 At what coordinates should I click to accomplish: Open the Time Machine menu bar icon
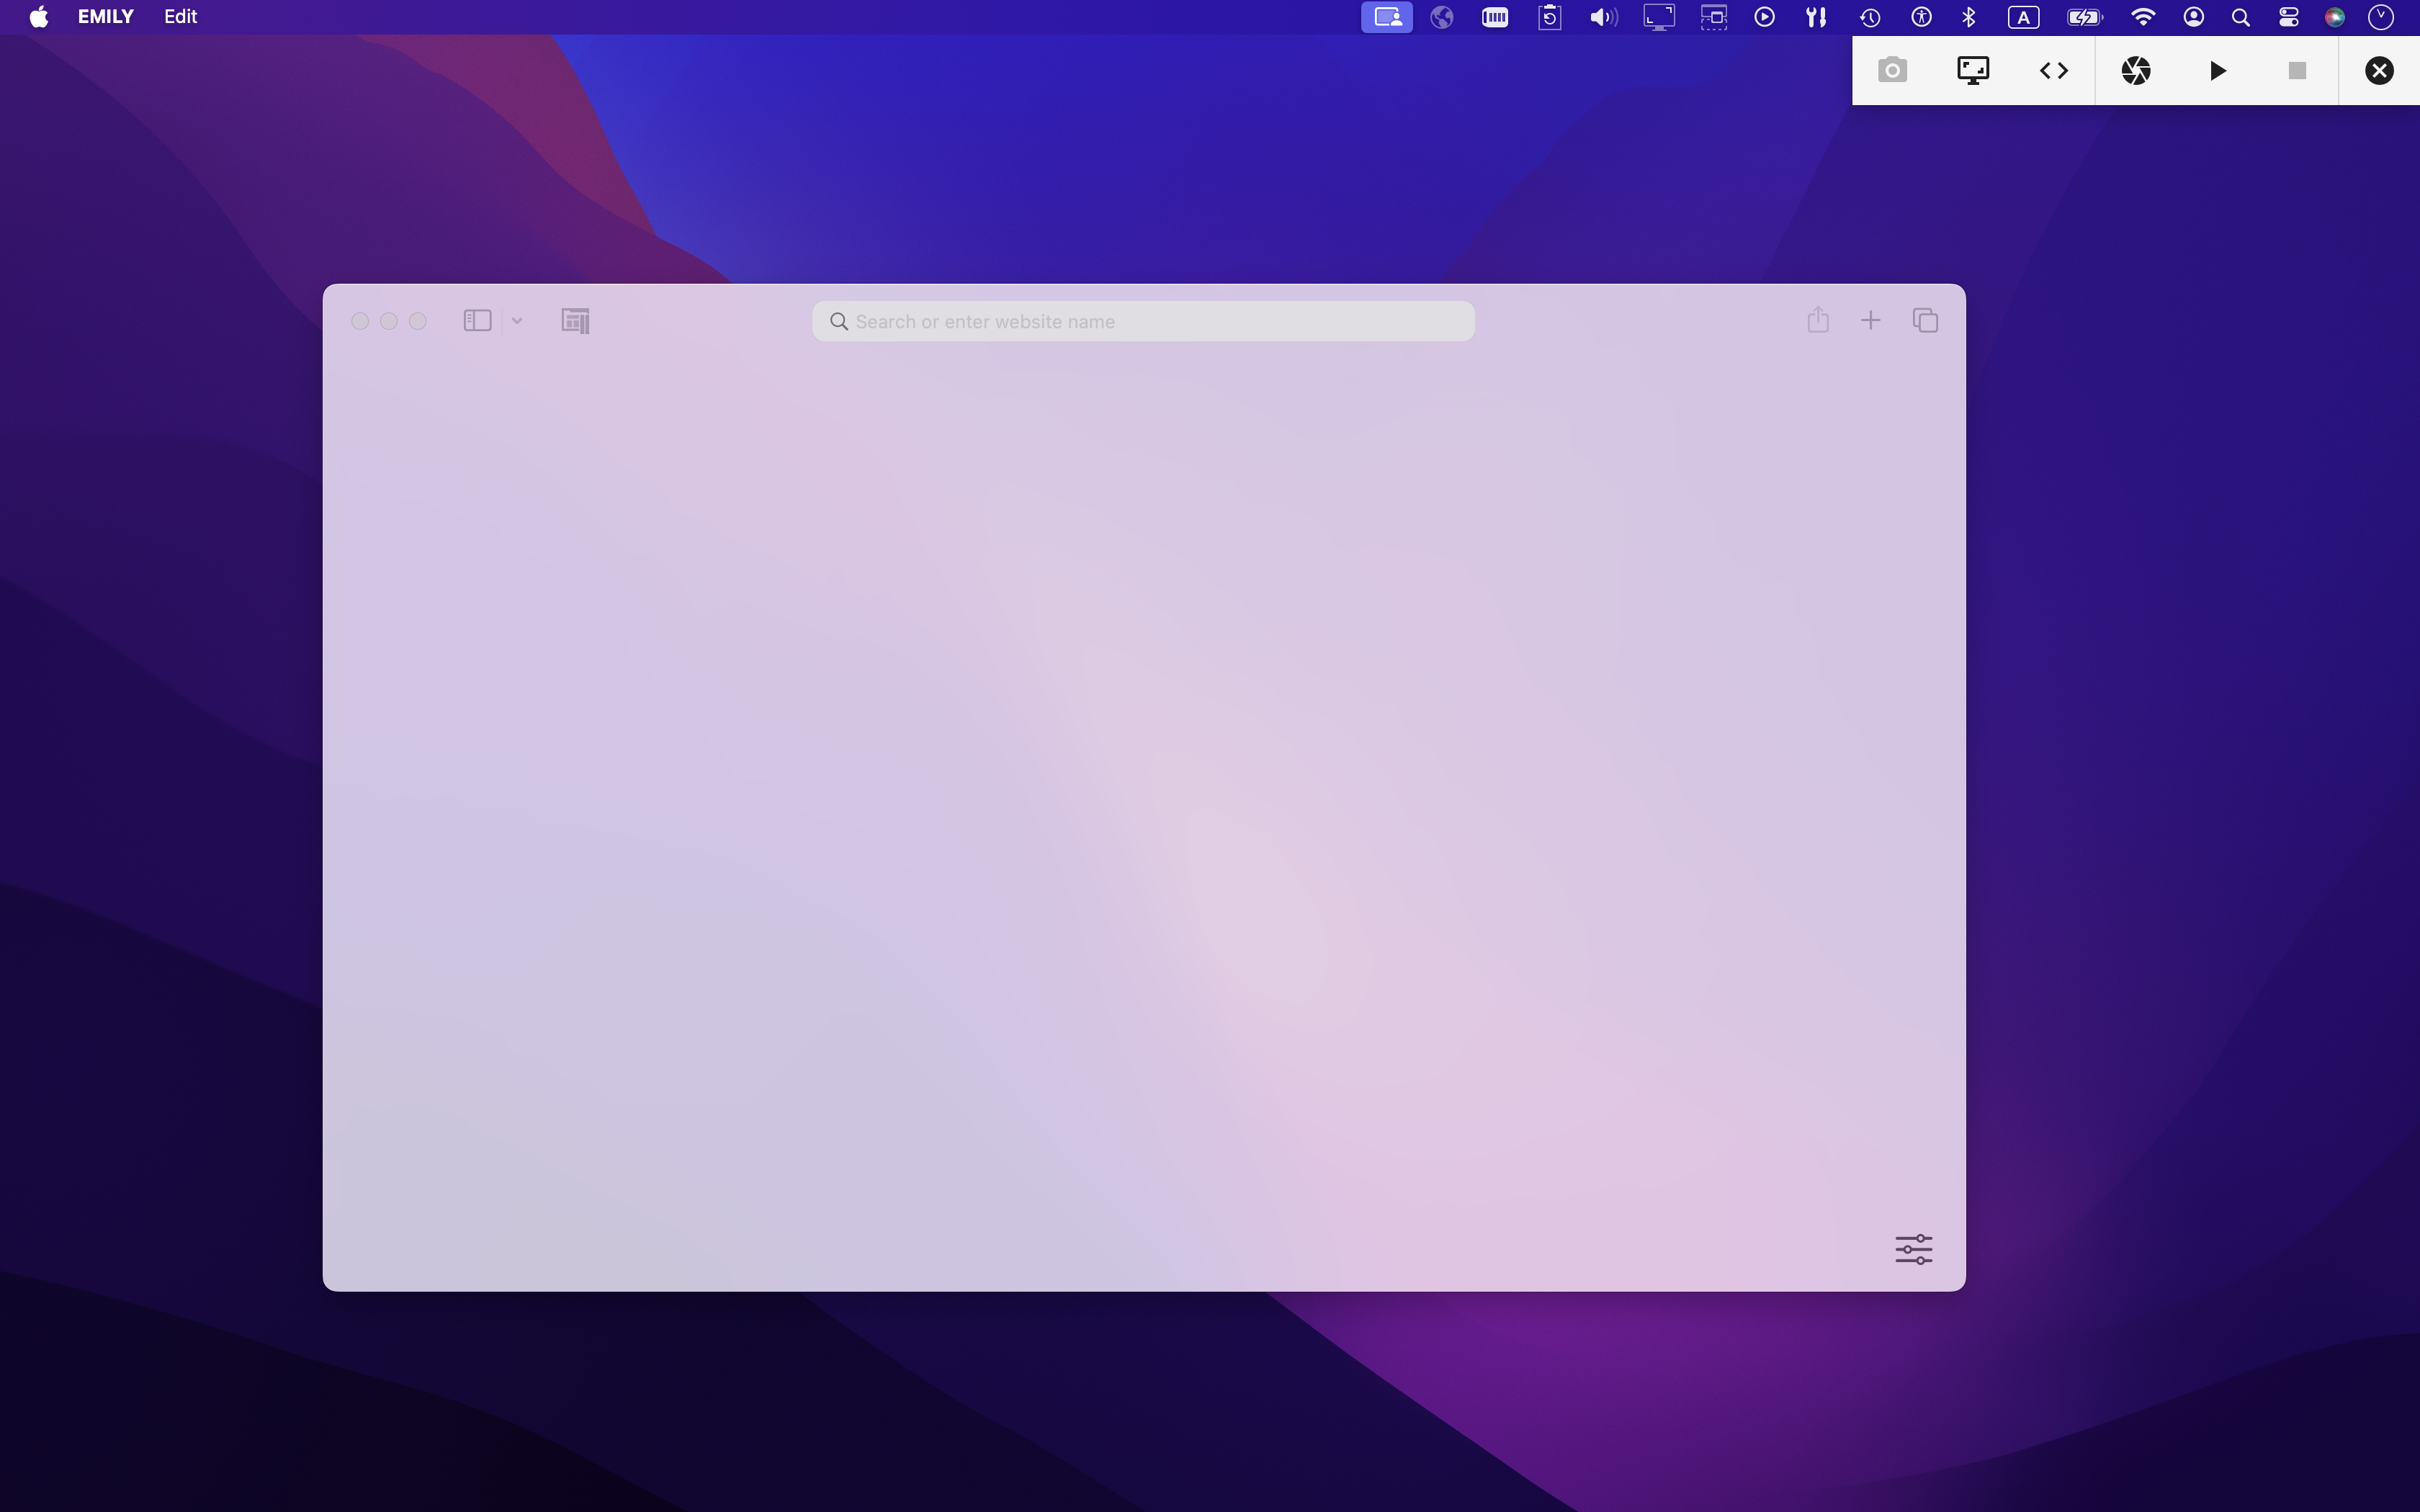click(x=1870, y=17)
